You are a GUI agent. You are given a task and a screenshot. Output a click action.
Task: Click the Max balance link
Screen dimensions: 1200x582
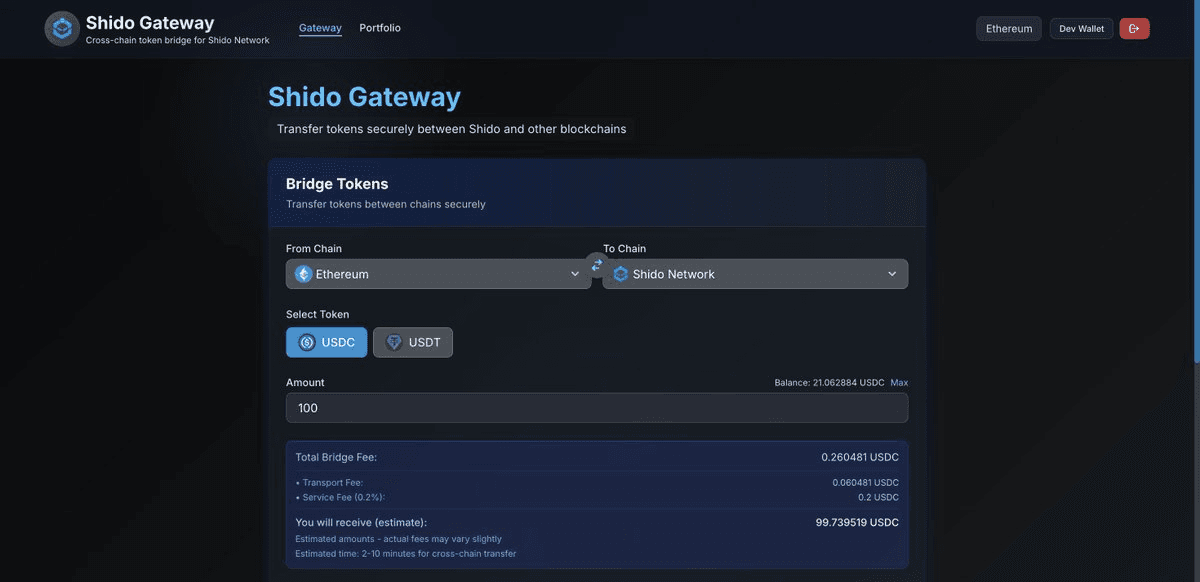(x=900, y=383)
